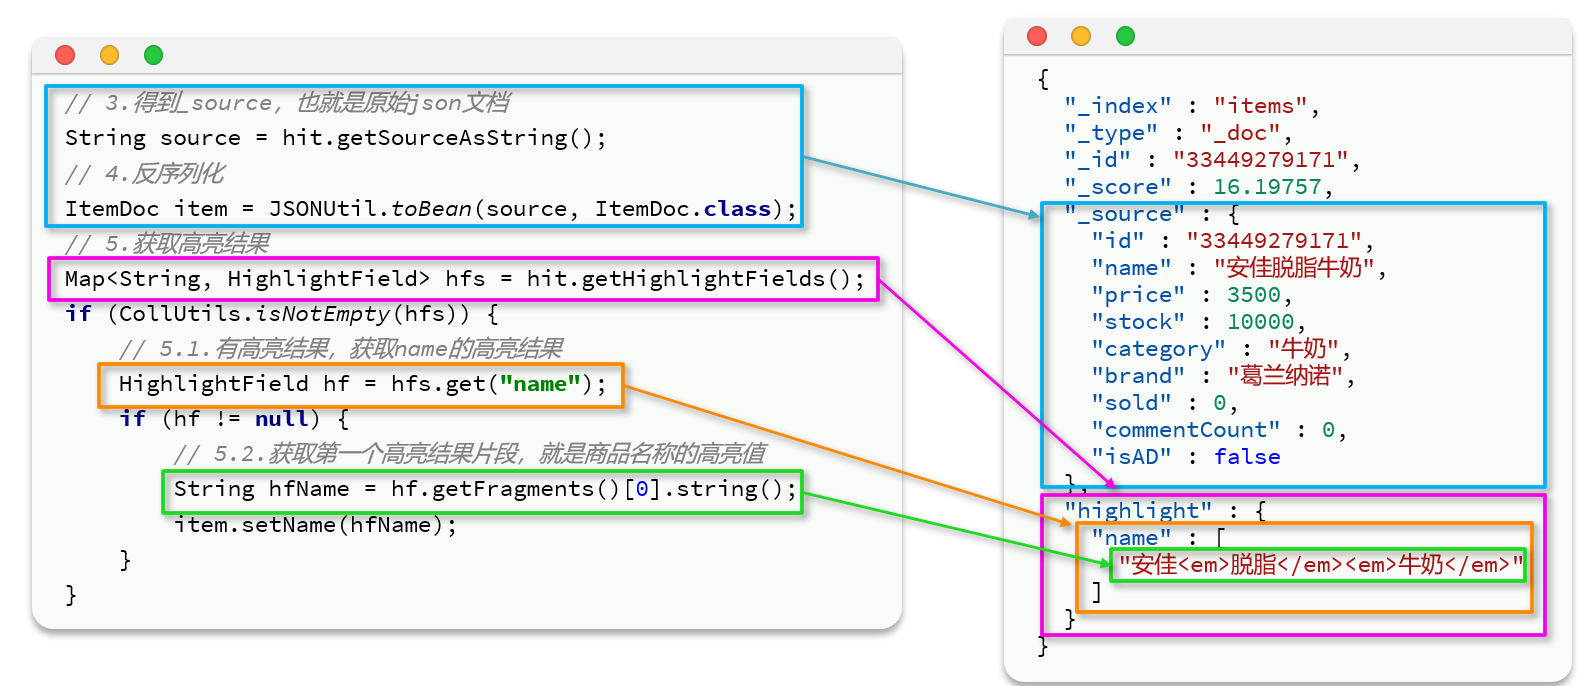This screenshot has height=686, width=1577.
Task: Click the green dot in the left code window
Action: 153,55
